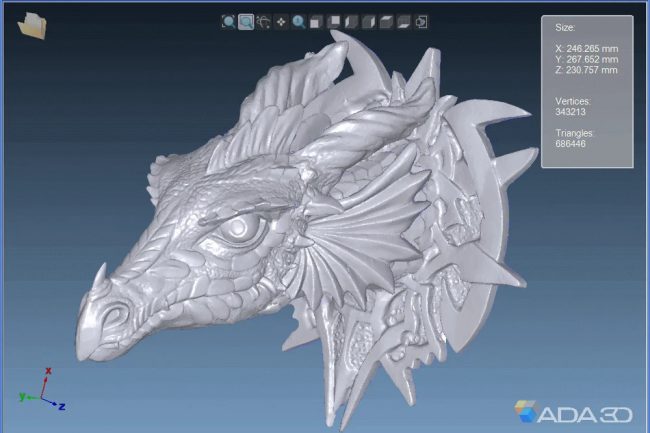Click the X size value 246.265 mm
This screenshot has height=433, width=650.
pyautogui.click(x=586, y=47)
